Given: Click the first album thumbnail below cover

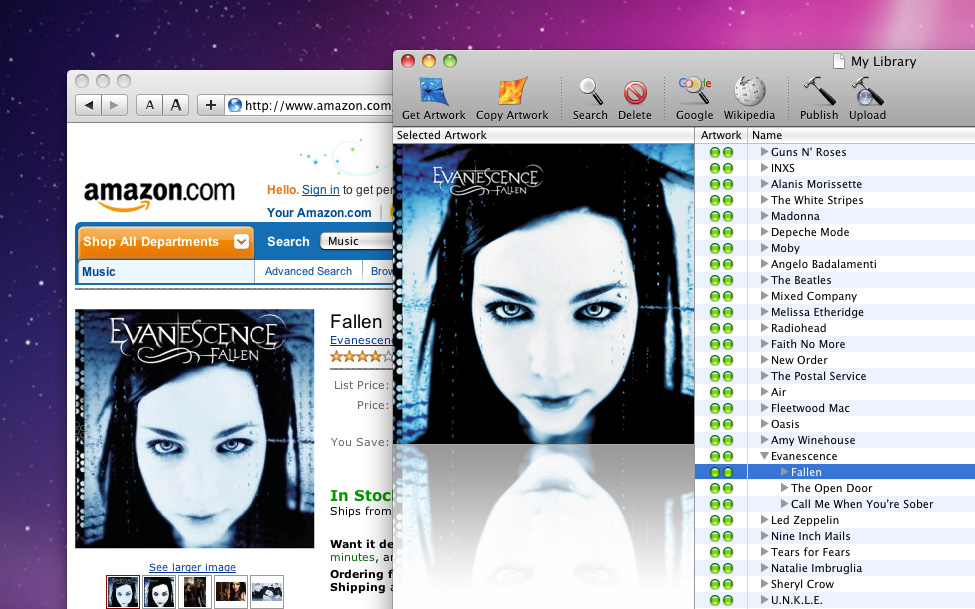Looking at the screenshot, I should tap(122, 592).
